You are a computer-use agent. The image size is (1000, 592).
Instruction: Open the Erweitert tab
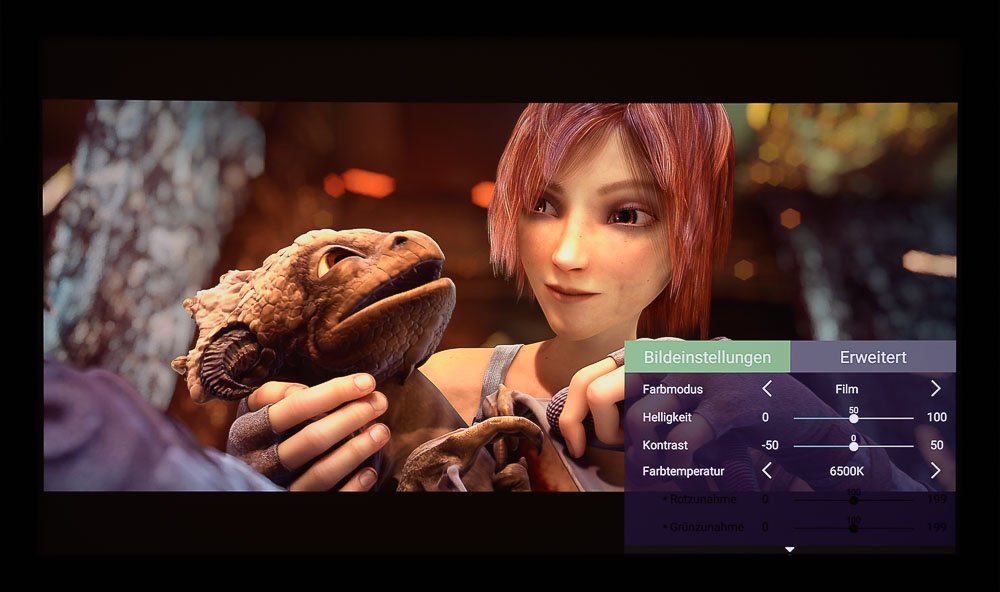872,357
